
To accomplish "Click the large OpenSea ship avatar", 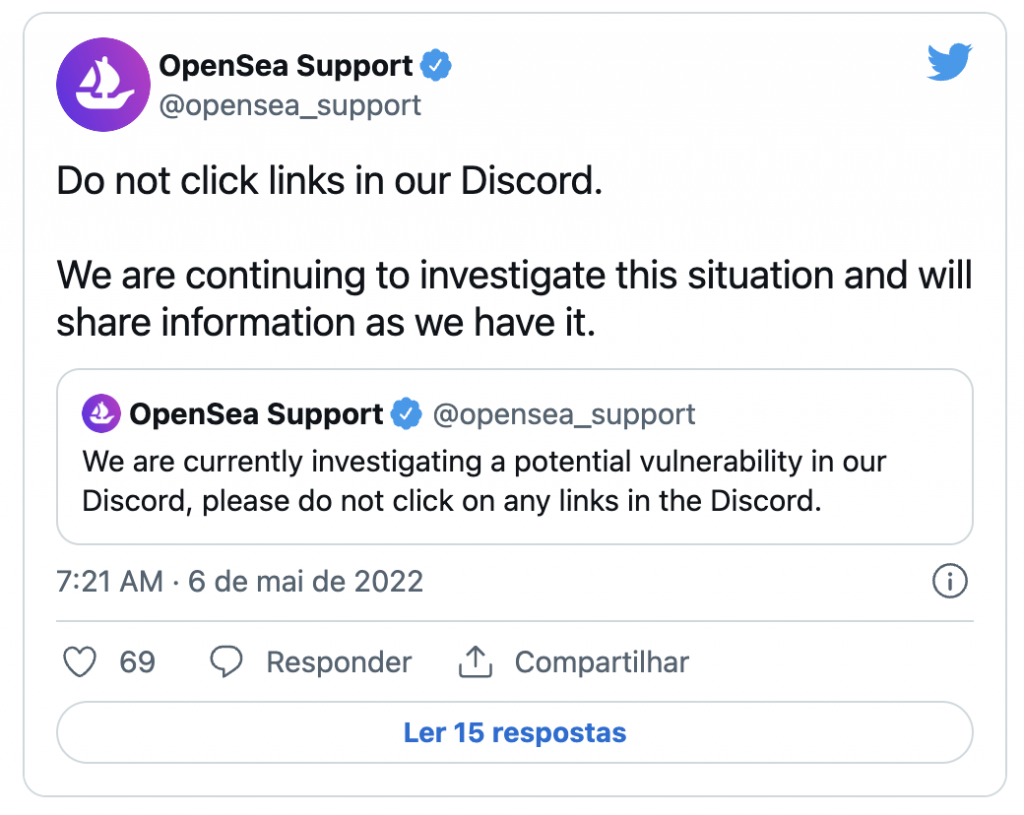I will point(103,85).
